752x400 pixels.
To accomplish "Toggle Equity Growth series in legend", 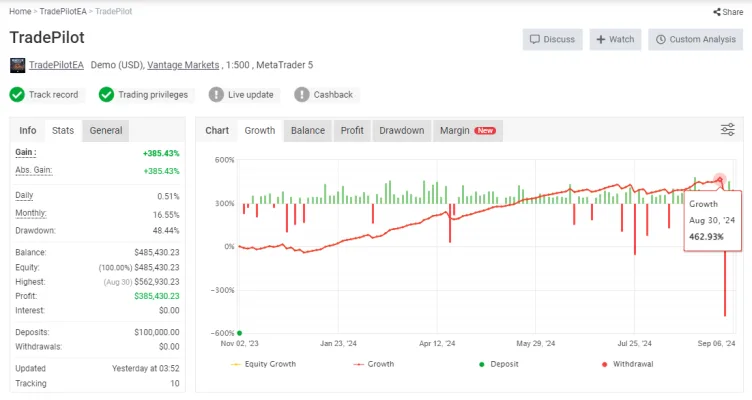I will point(263,364).
